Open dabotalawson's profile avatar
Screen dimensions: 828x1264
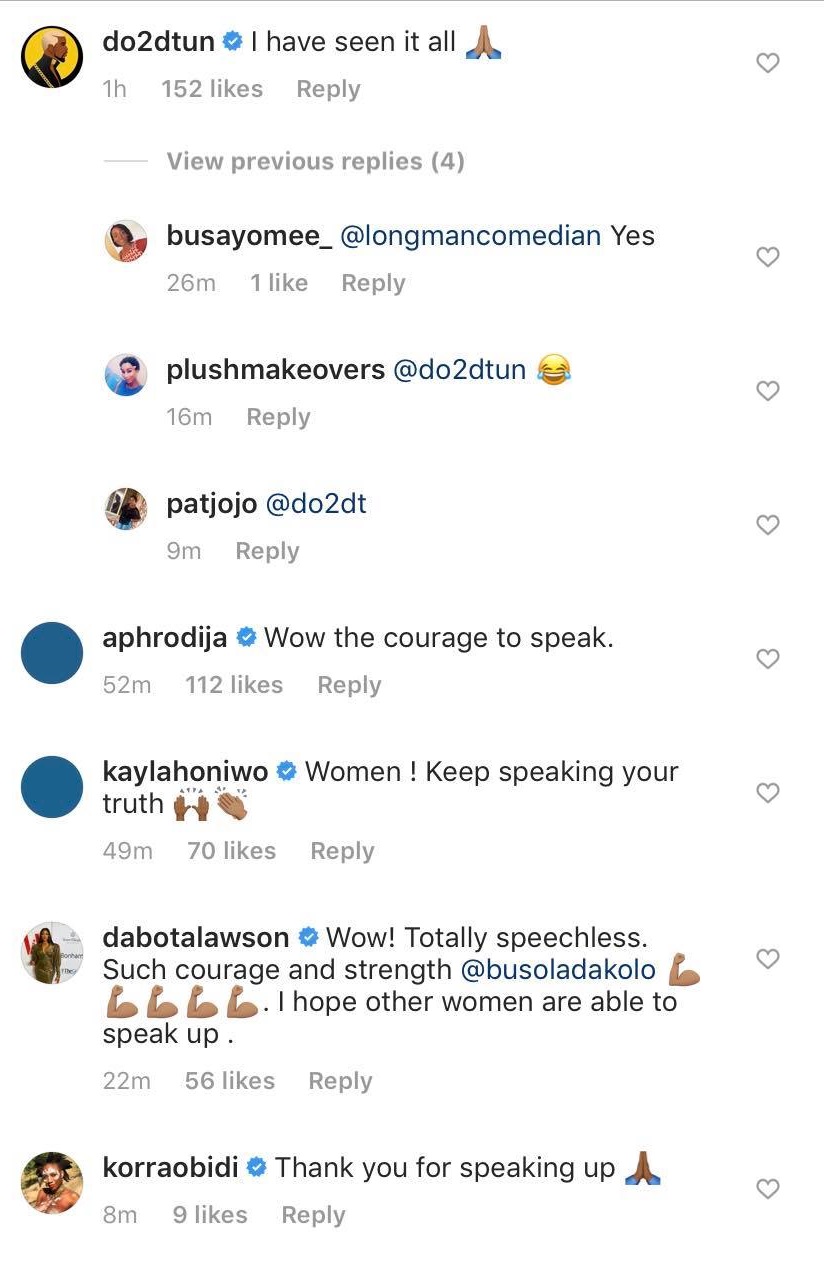52,953
